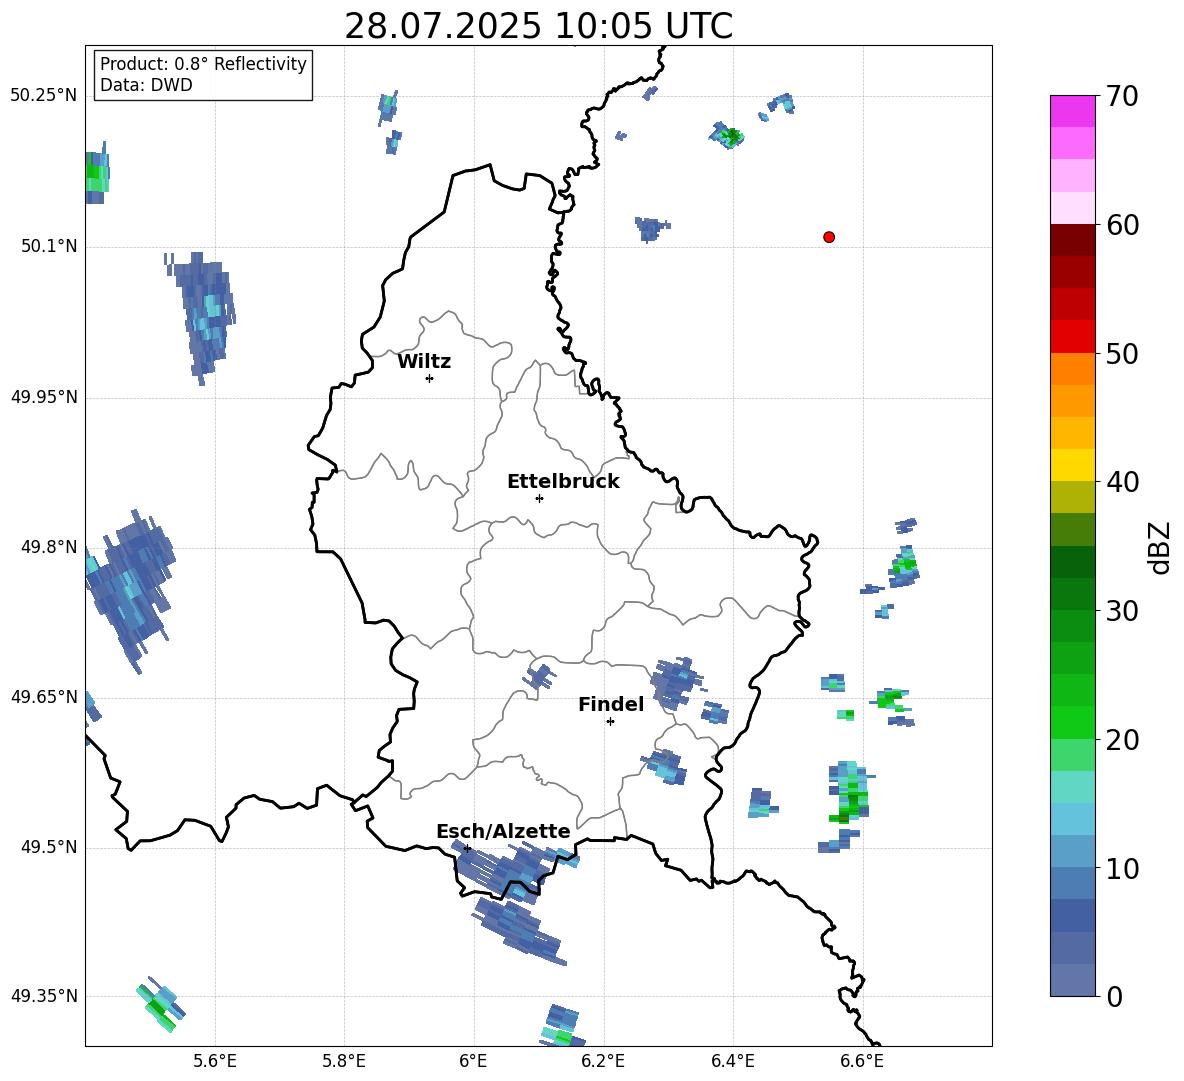Click the 49.8°N latitude label

[49, 547]
